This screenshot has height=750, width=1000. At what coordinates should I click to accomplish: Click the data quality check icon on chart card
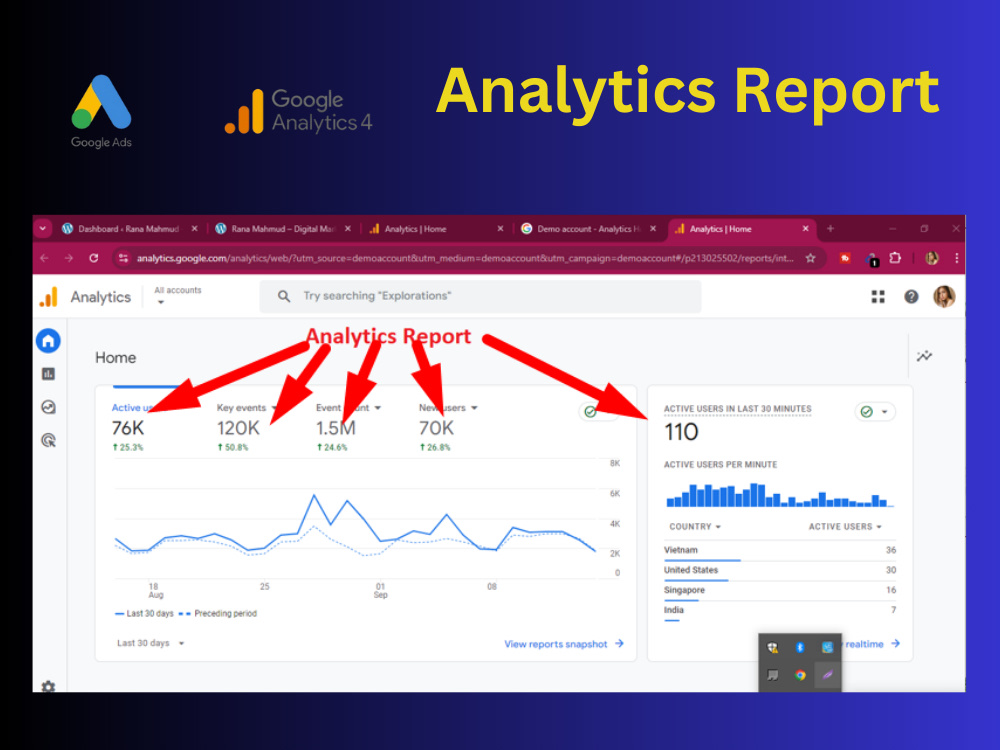tap(591, 411)
